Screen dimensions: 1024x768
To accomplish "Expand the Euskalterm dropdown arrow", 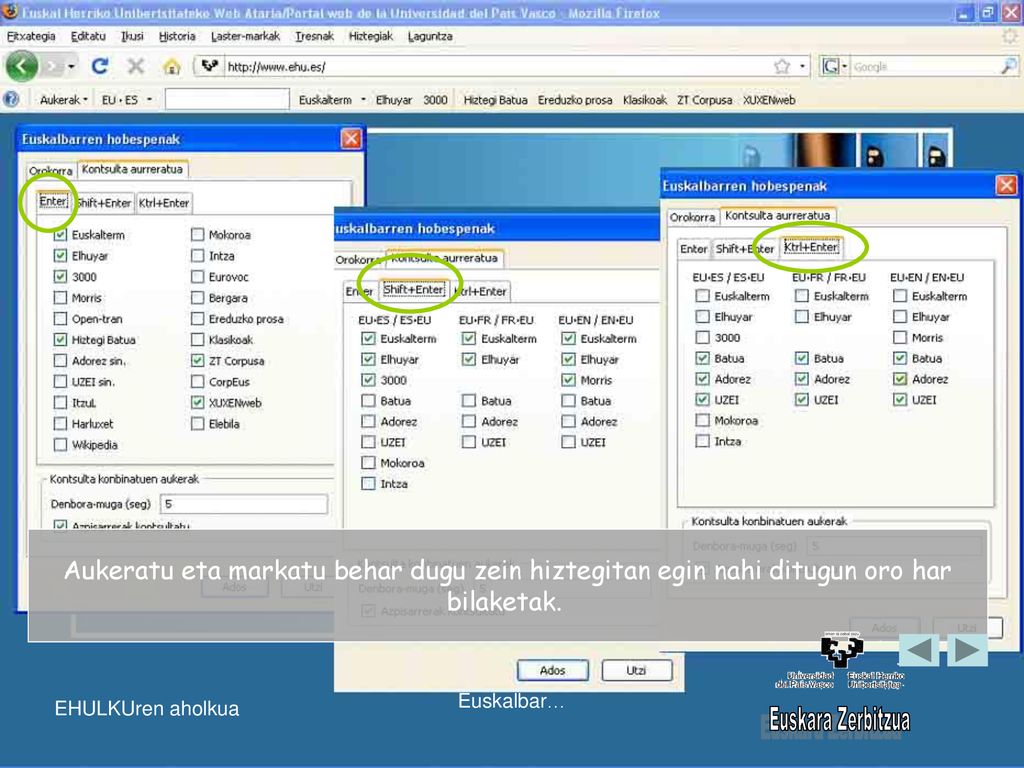I will click(363, 100).
